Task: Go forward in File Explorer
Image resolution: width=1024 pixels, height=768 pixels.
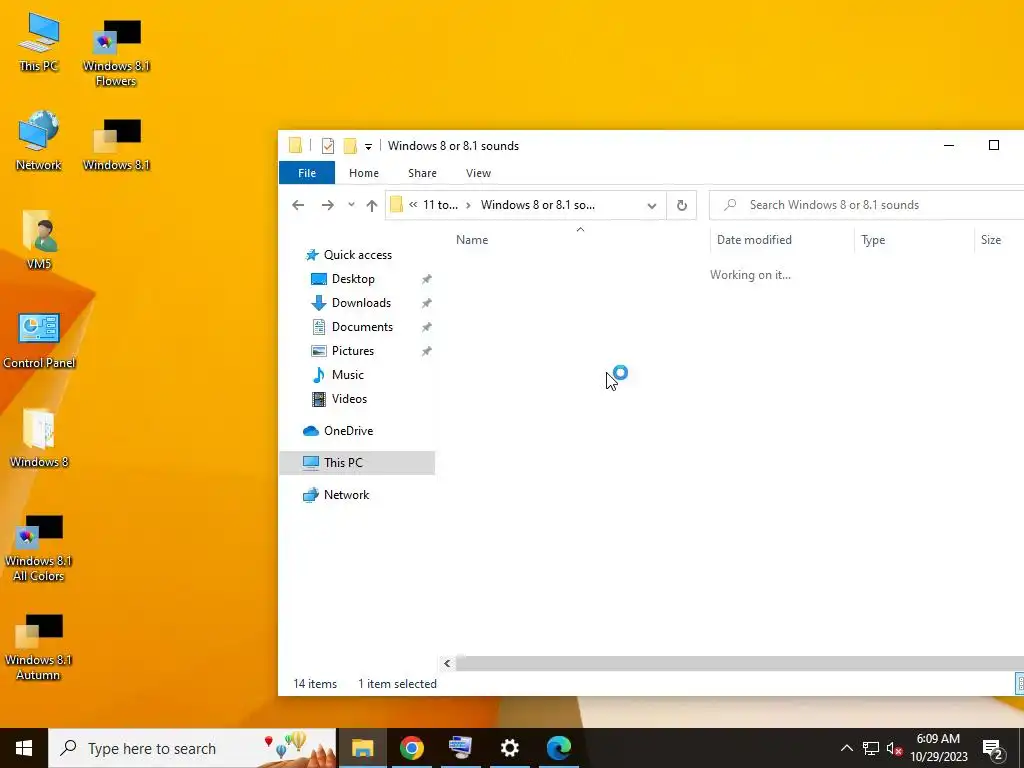Action: point(328,205)
